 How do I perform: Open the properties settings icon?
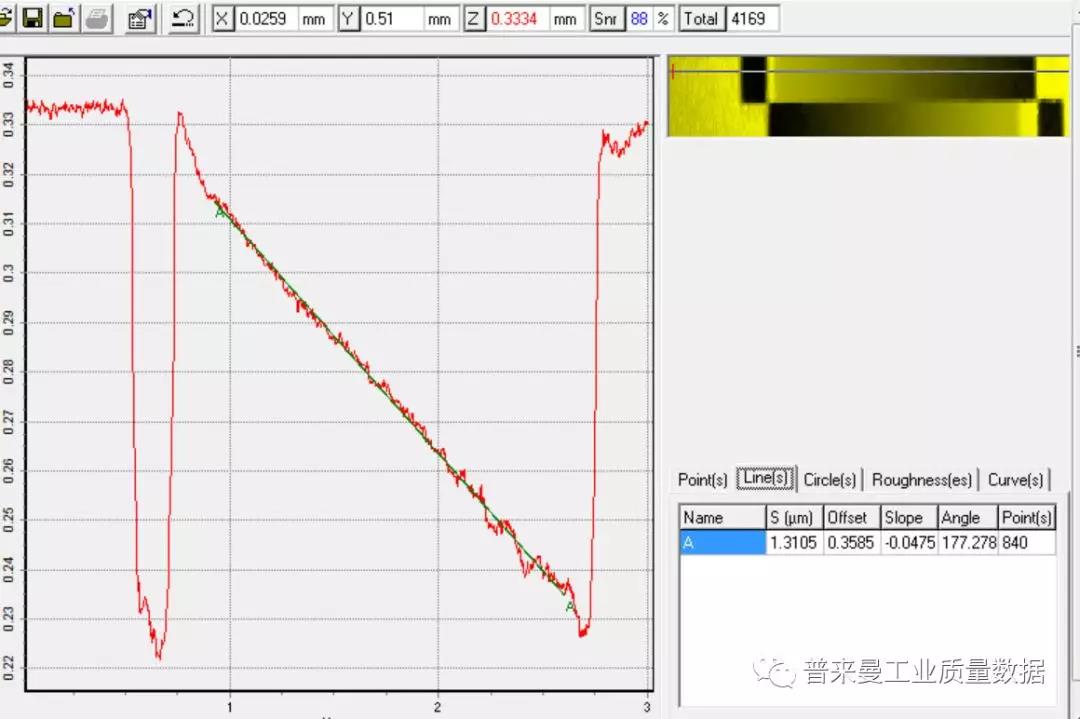(140, 18)
